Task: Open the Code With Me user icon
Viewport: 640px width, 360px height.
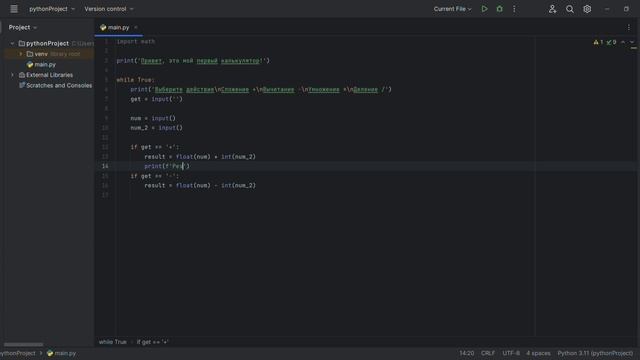Action: (552, 9)
